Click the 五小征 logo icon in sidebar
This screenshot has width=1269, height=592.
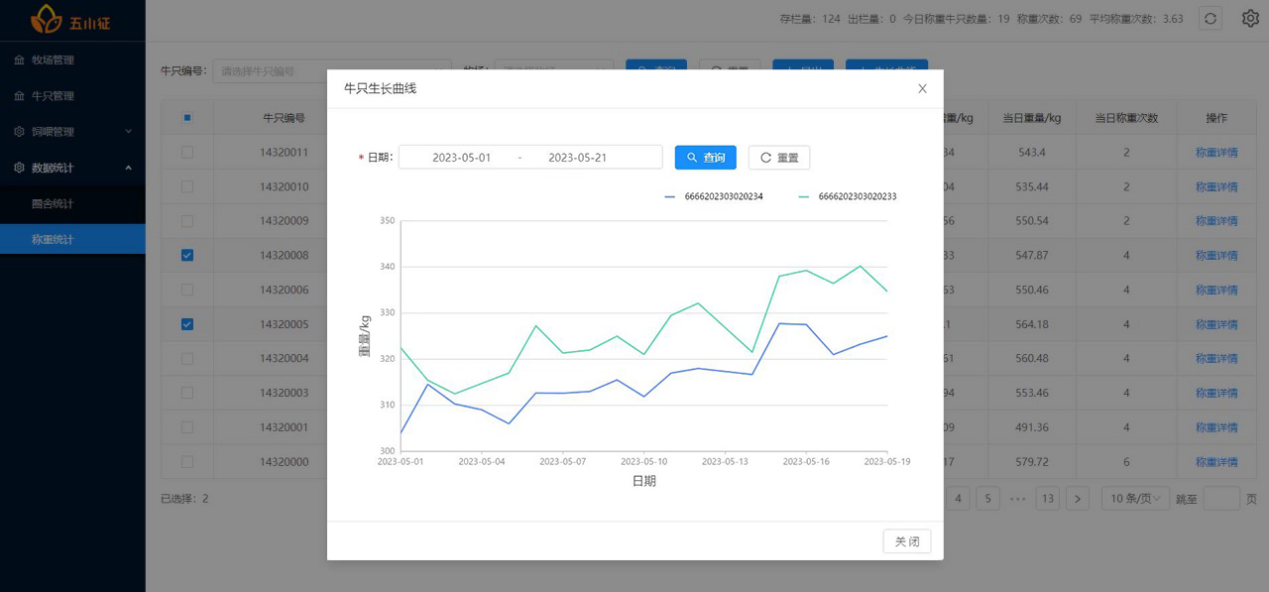coord(45,18)
